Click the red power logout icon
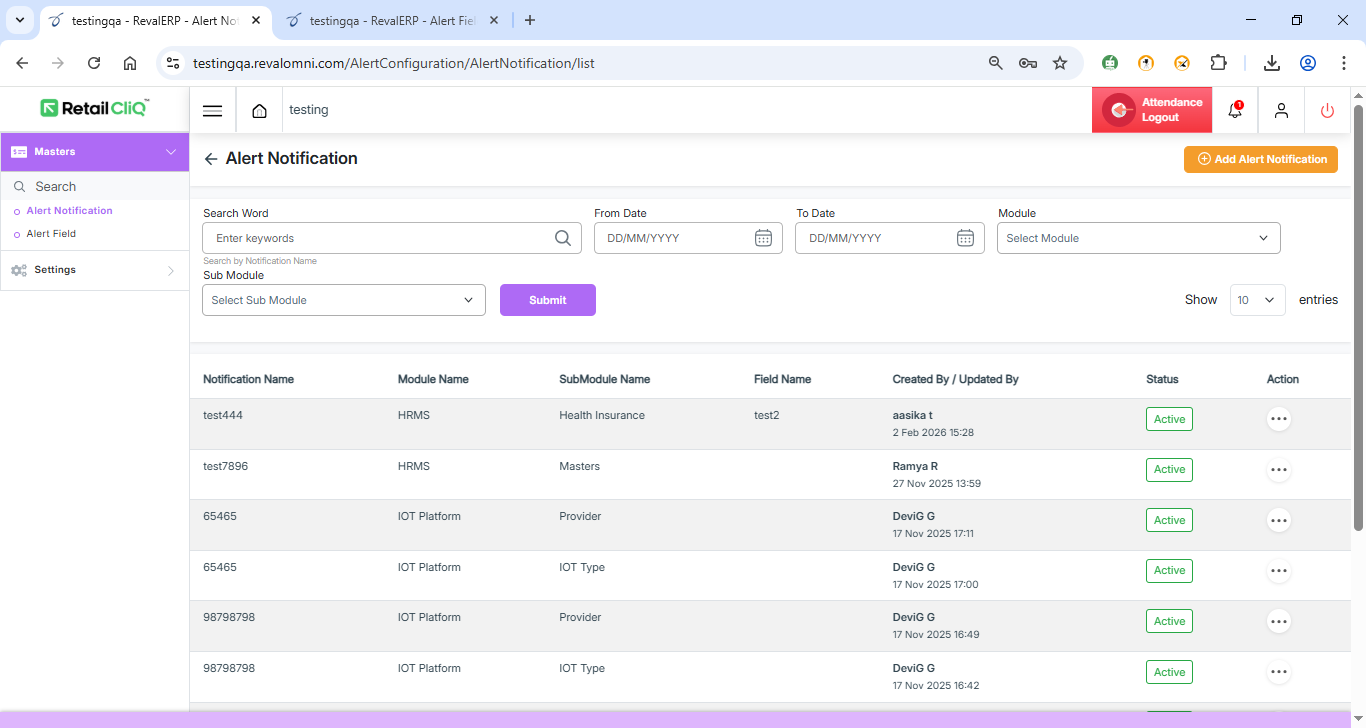Image resolution: width=1366 pixels, height=728 pixels. (1327, 111)
